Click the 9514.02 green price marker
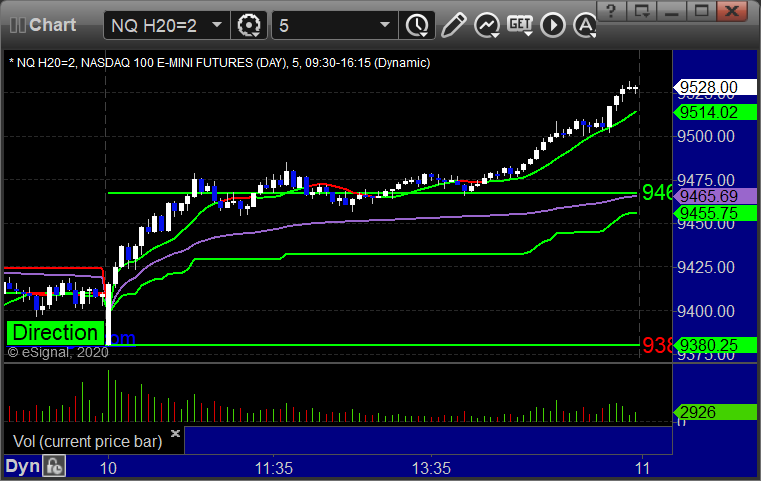Image resolution: width=761 pixels, height=481 pixels. point(714,113)
